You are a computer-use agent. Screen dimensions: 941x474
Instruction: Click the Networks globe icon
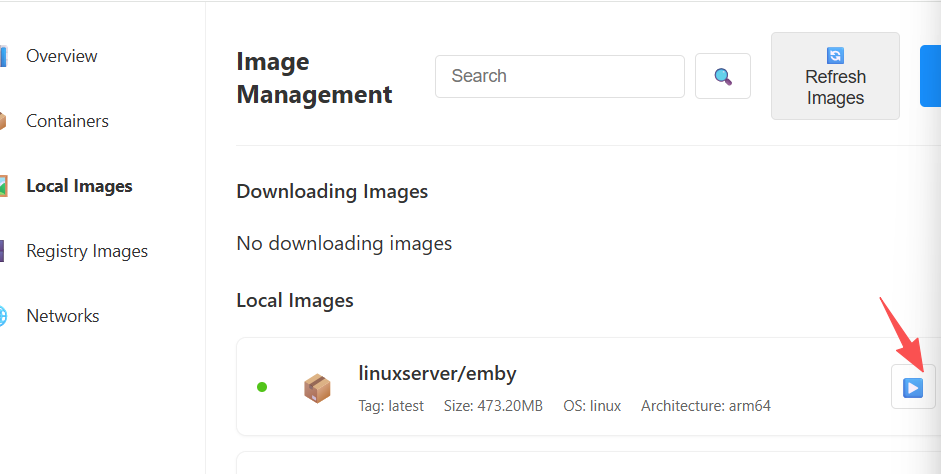point(4,316)
